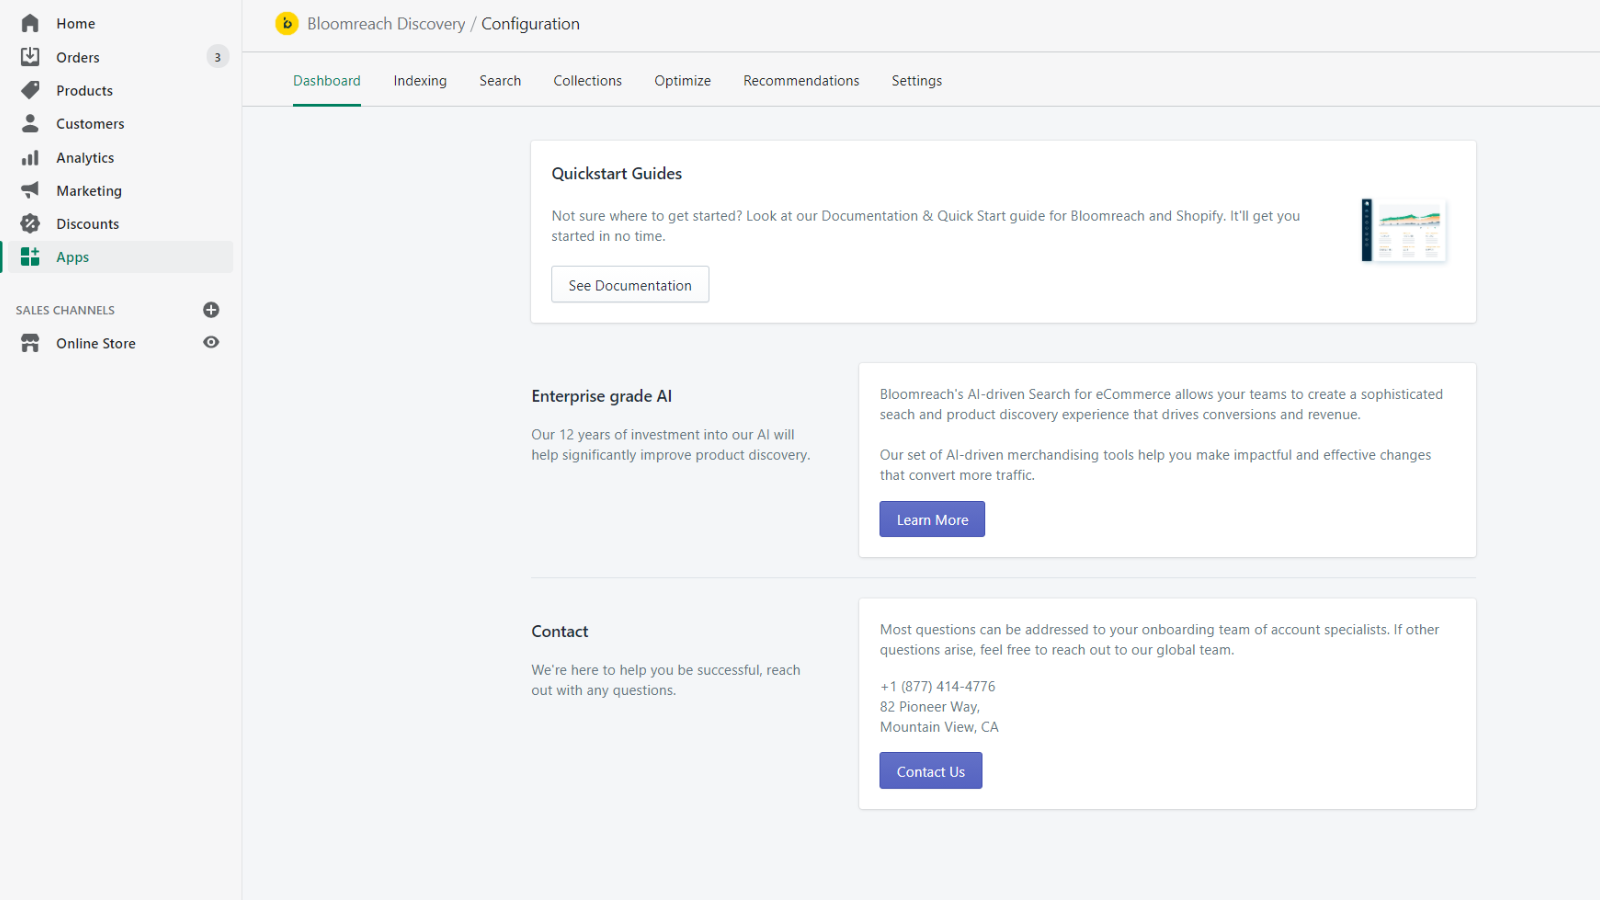Viewport: 1600px width, 900px height.
Task: Click the quickstart guide dashboard thumbnail
Action: pos(1404,230)
